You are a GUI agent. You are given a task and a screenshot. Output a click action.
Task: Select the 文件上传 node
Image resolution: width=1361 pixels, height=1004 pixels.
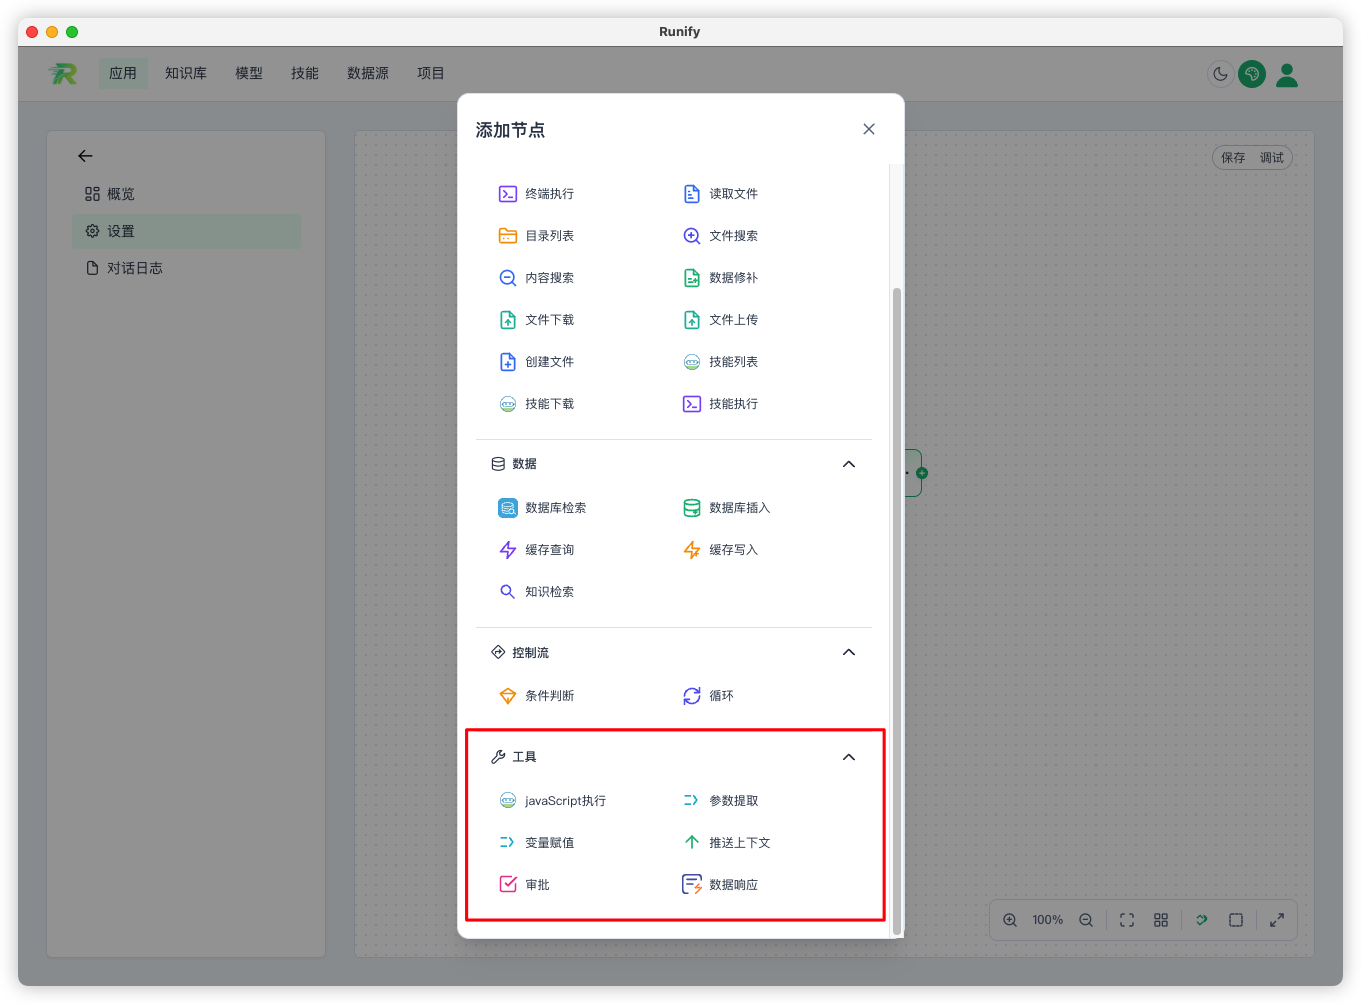pos(720,320)
